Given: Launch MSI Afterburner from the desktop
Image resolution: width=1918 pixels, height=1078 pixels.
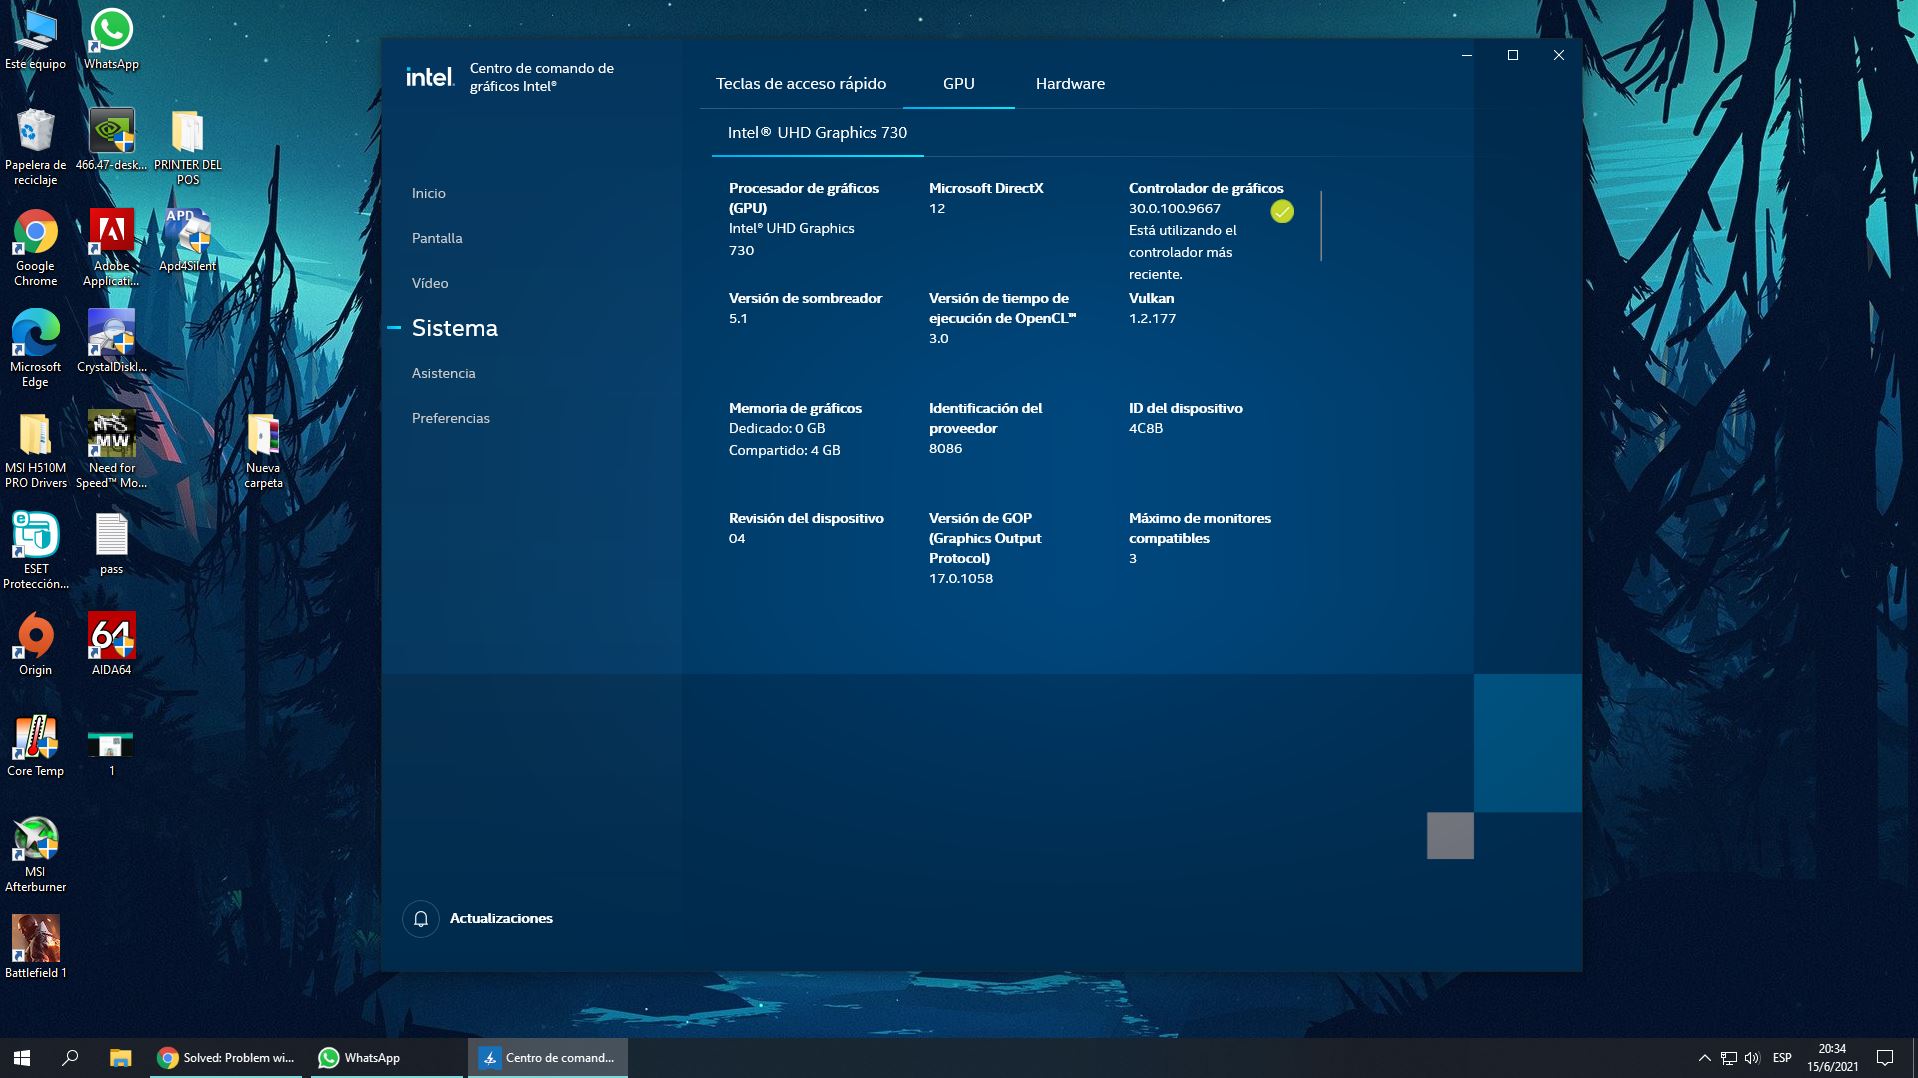Looking at the screenshot, I should point(36,840).
